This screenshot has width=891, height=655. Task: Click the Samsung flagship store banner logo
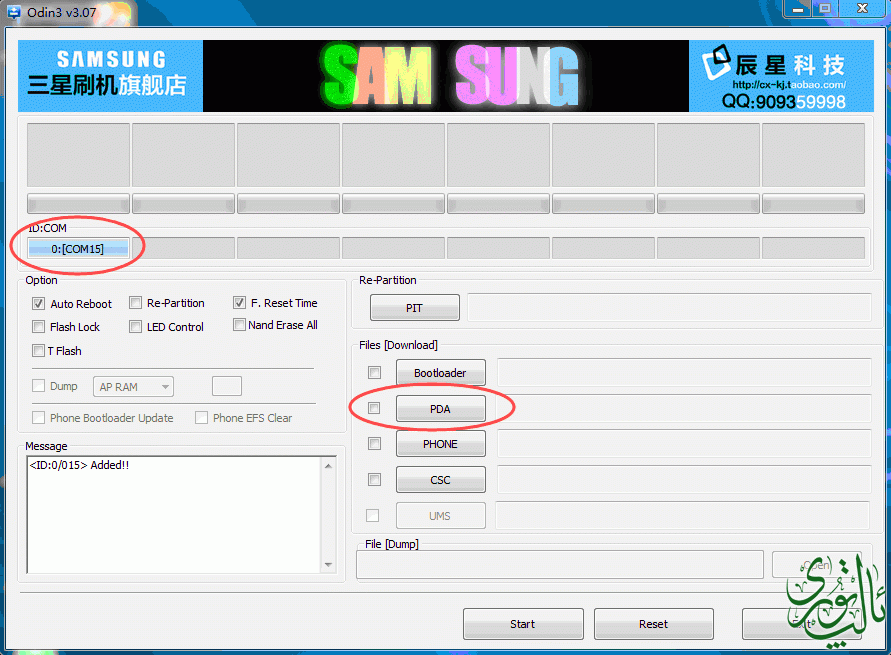point(110,76)
